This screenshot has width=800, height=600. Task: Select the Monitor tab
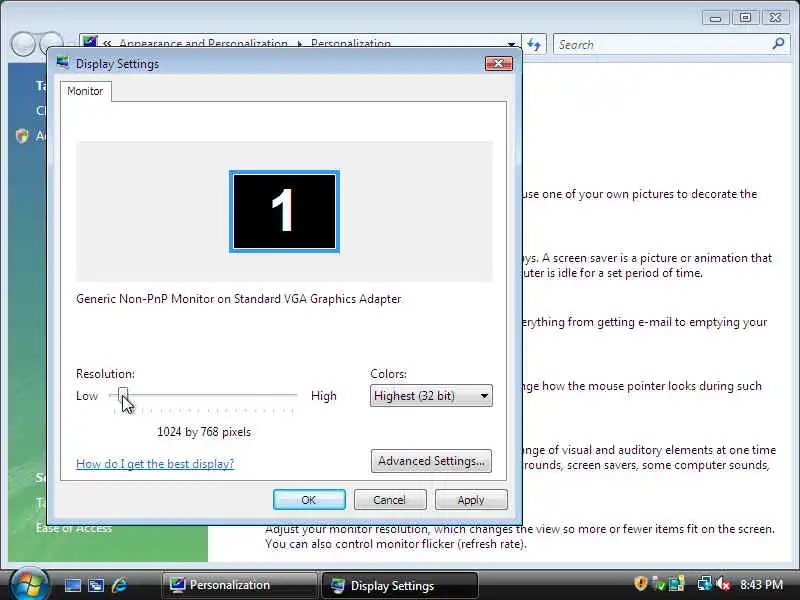[85, 91]
